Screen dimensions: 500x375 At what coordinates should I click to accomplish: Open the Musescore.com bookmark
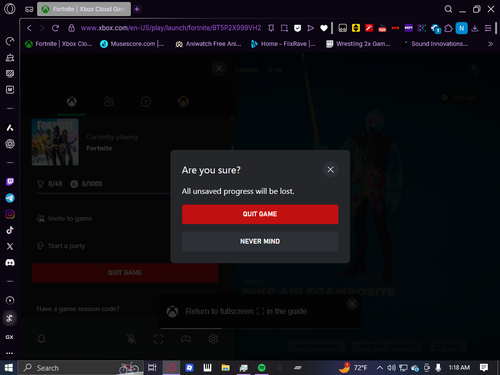132,44
